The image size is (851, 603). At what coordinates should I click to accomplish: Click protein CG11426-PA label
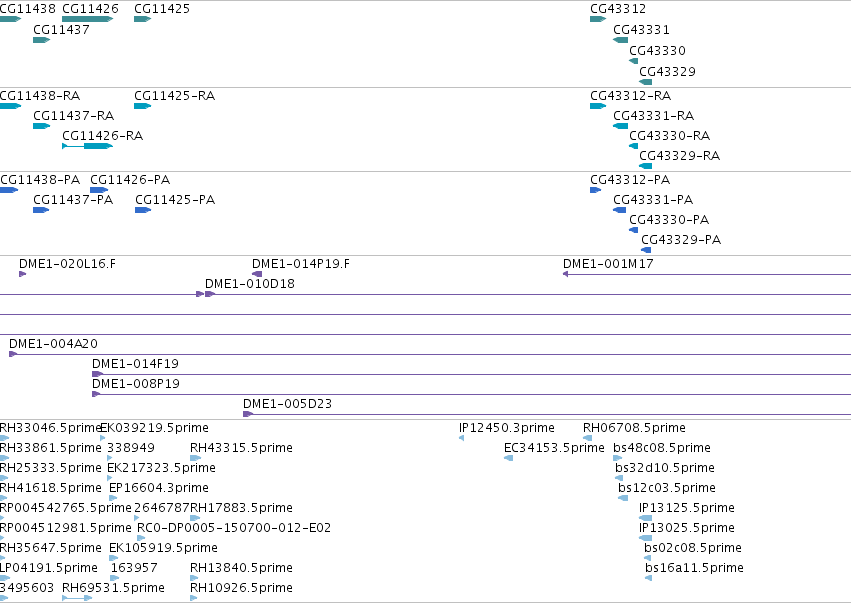[130, 180]
